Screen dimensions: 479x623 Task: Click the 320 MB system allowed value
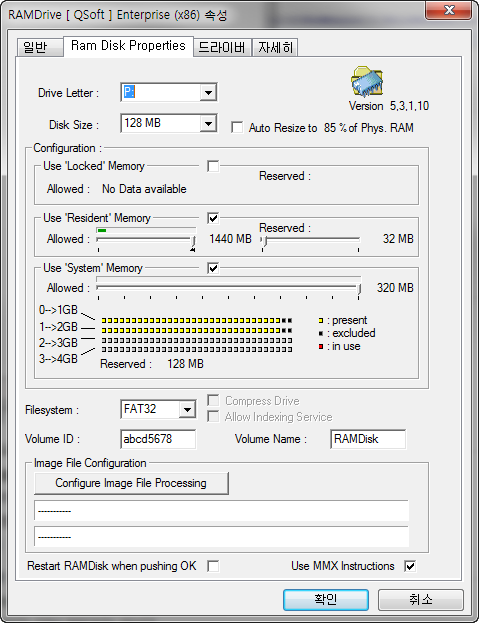[395, 288]
